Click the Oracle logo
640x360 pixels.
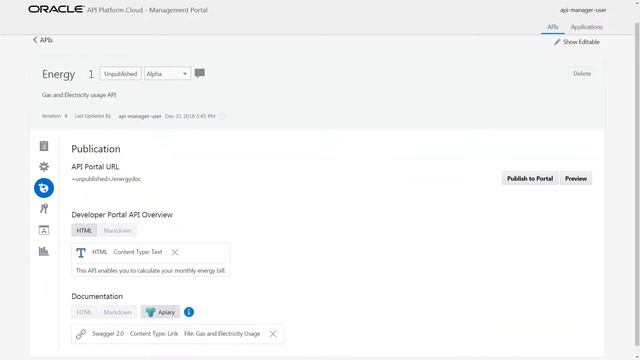(56, 9)
